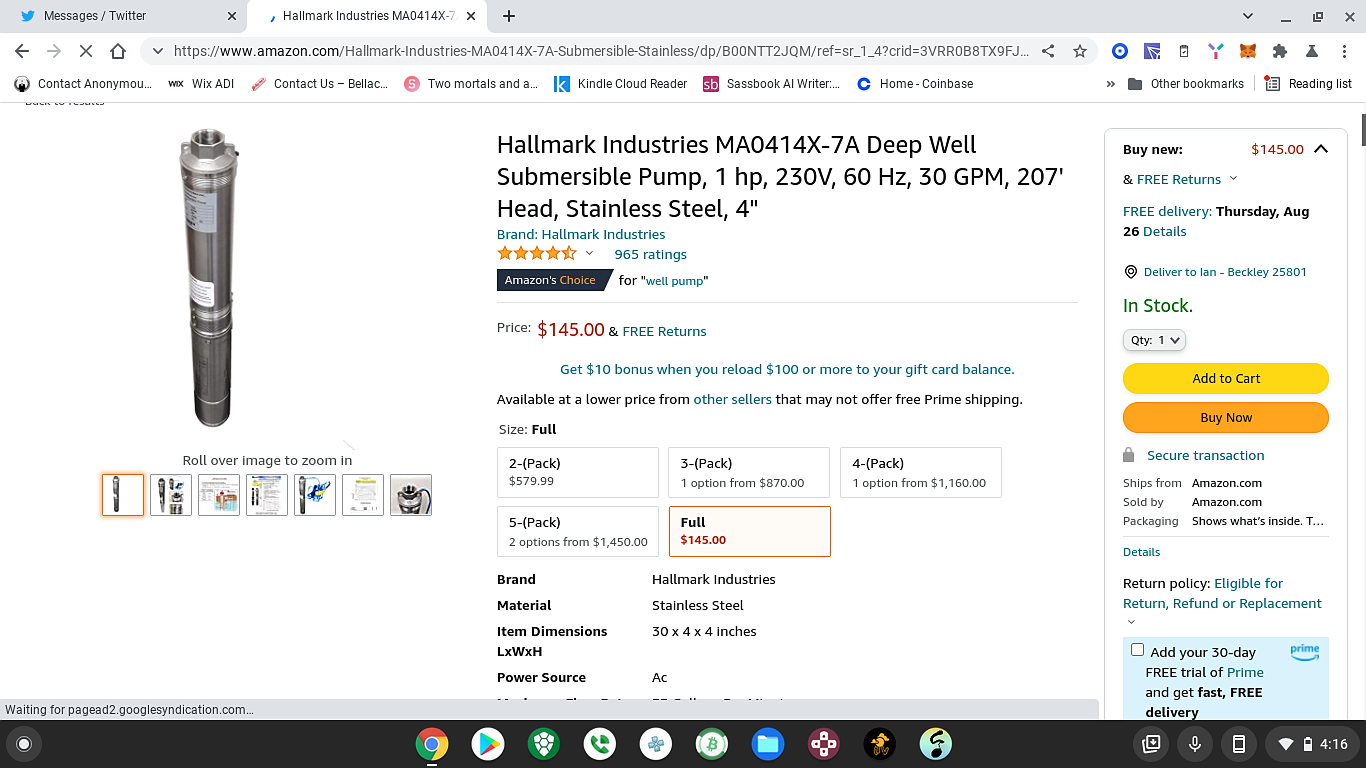Click the Secure transaction link
This screenshot has height=768, width=1366.
[x=1205, y=455]
